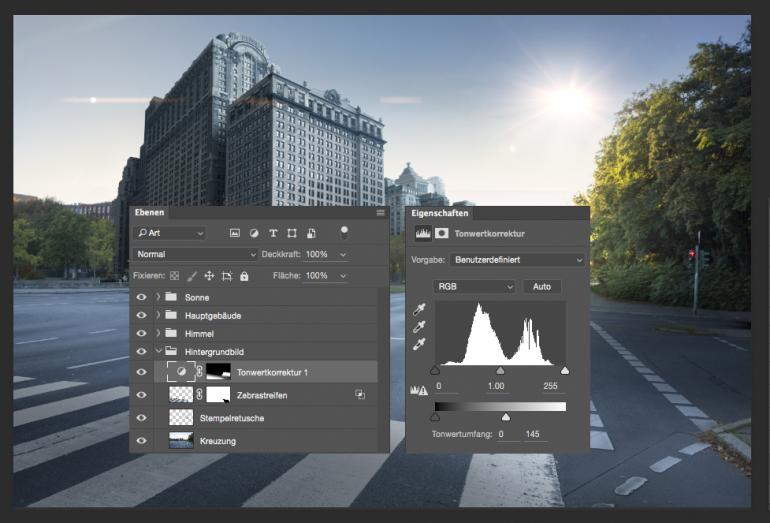Switch to the mask icon in Eigenschaften
Image resolution: width=770 pixels, height=523 pixels.
(x=441, y=233)
